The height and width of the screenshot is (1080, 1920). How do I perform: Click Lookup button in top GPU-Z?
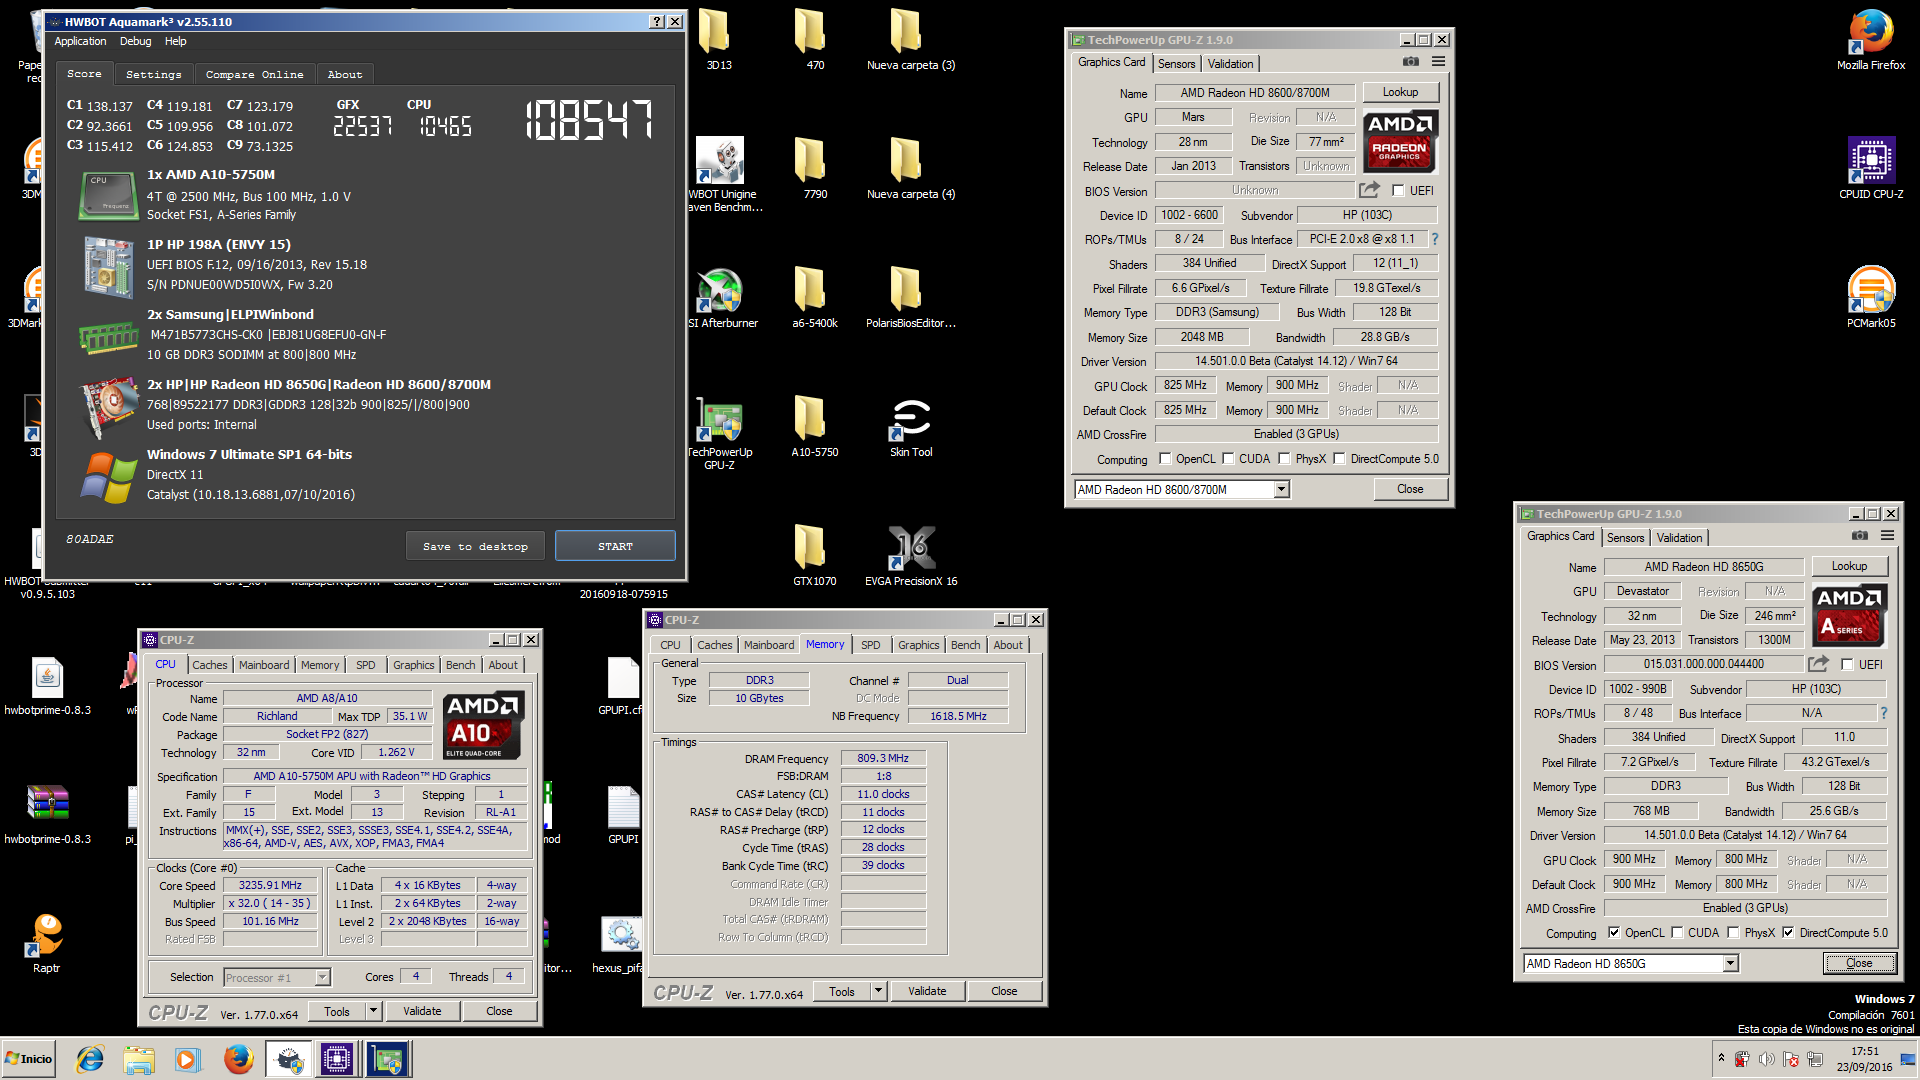(x=1400, y=92)
